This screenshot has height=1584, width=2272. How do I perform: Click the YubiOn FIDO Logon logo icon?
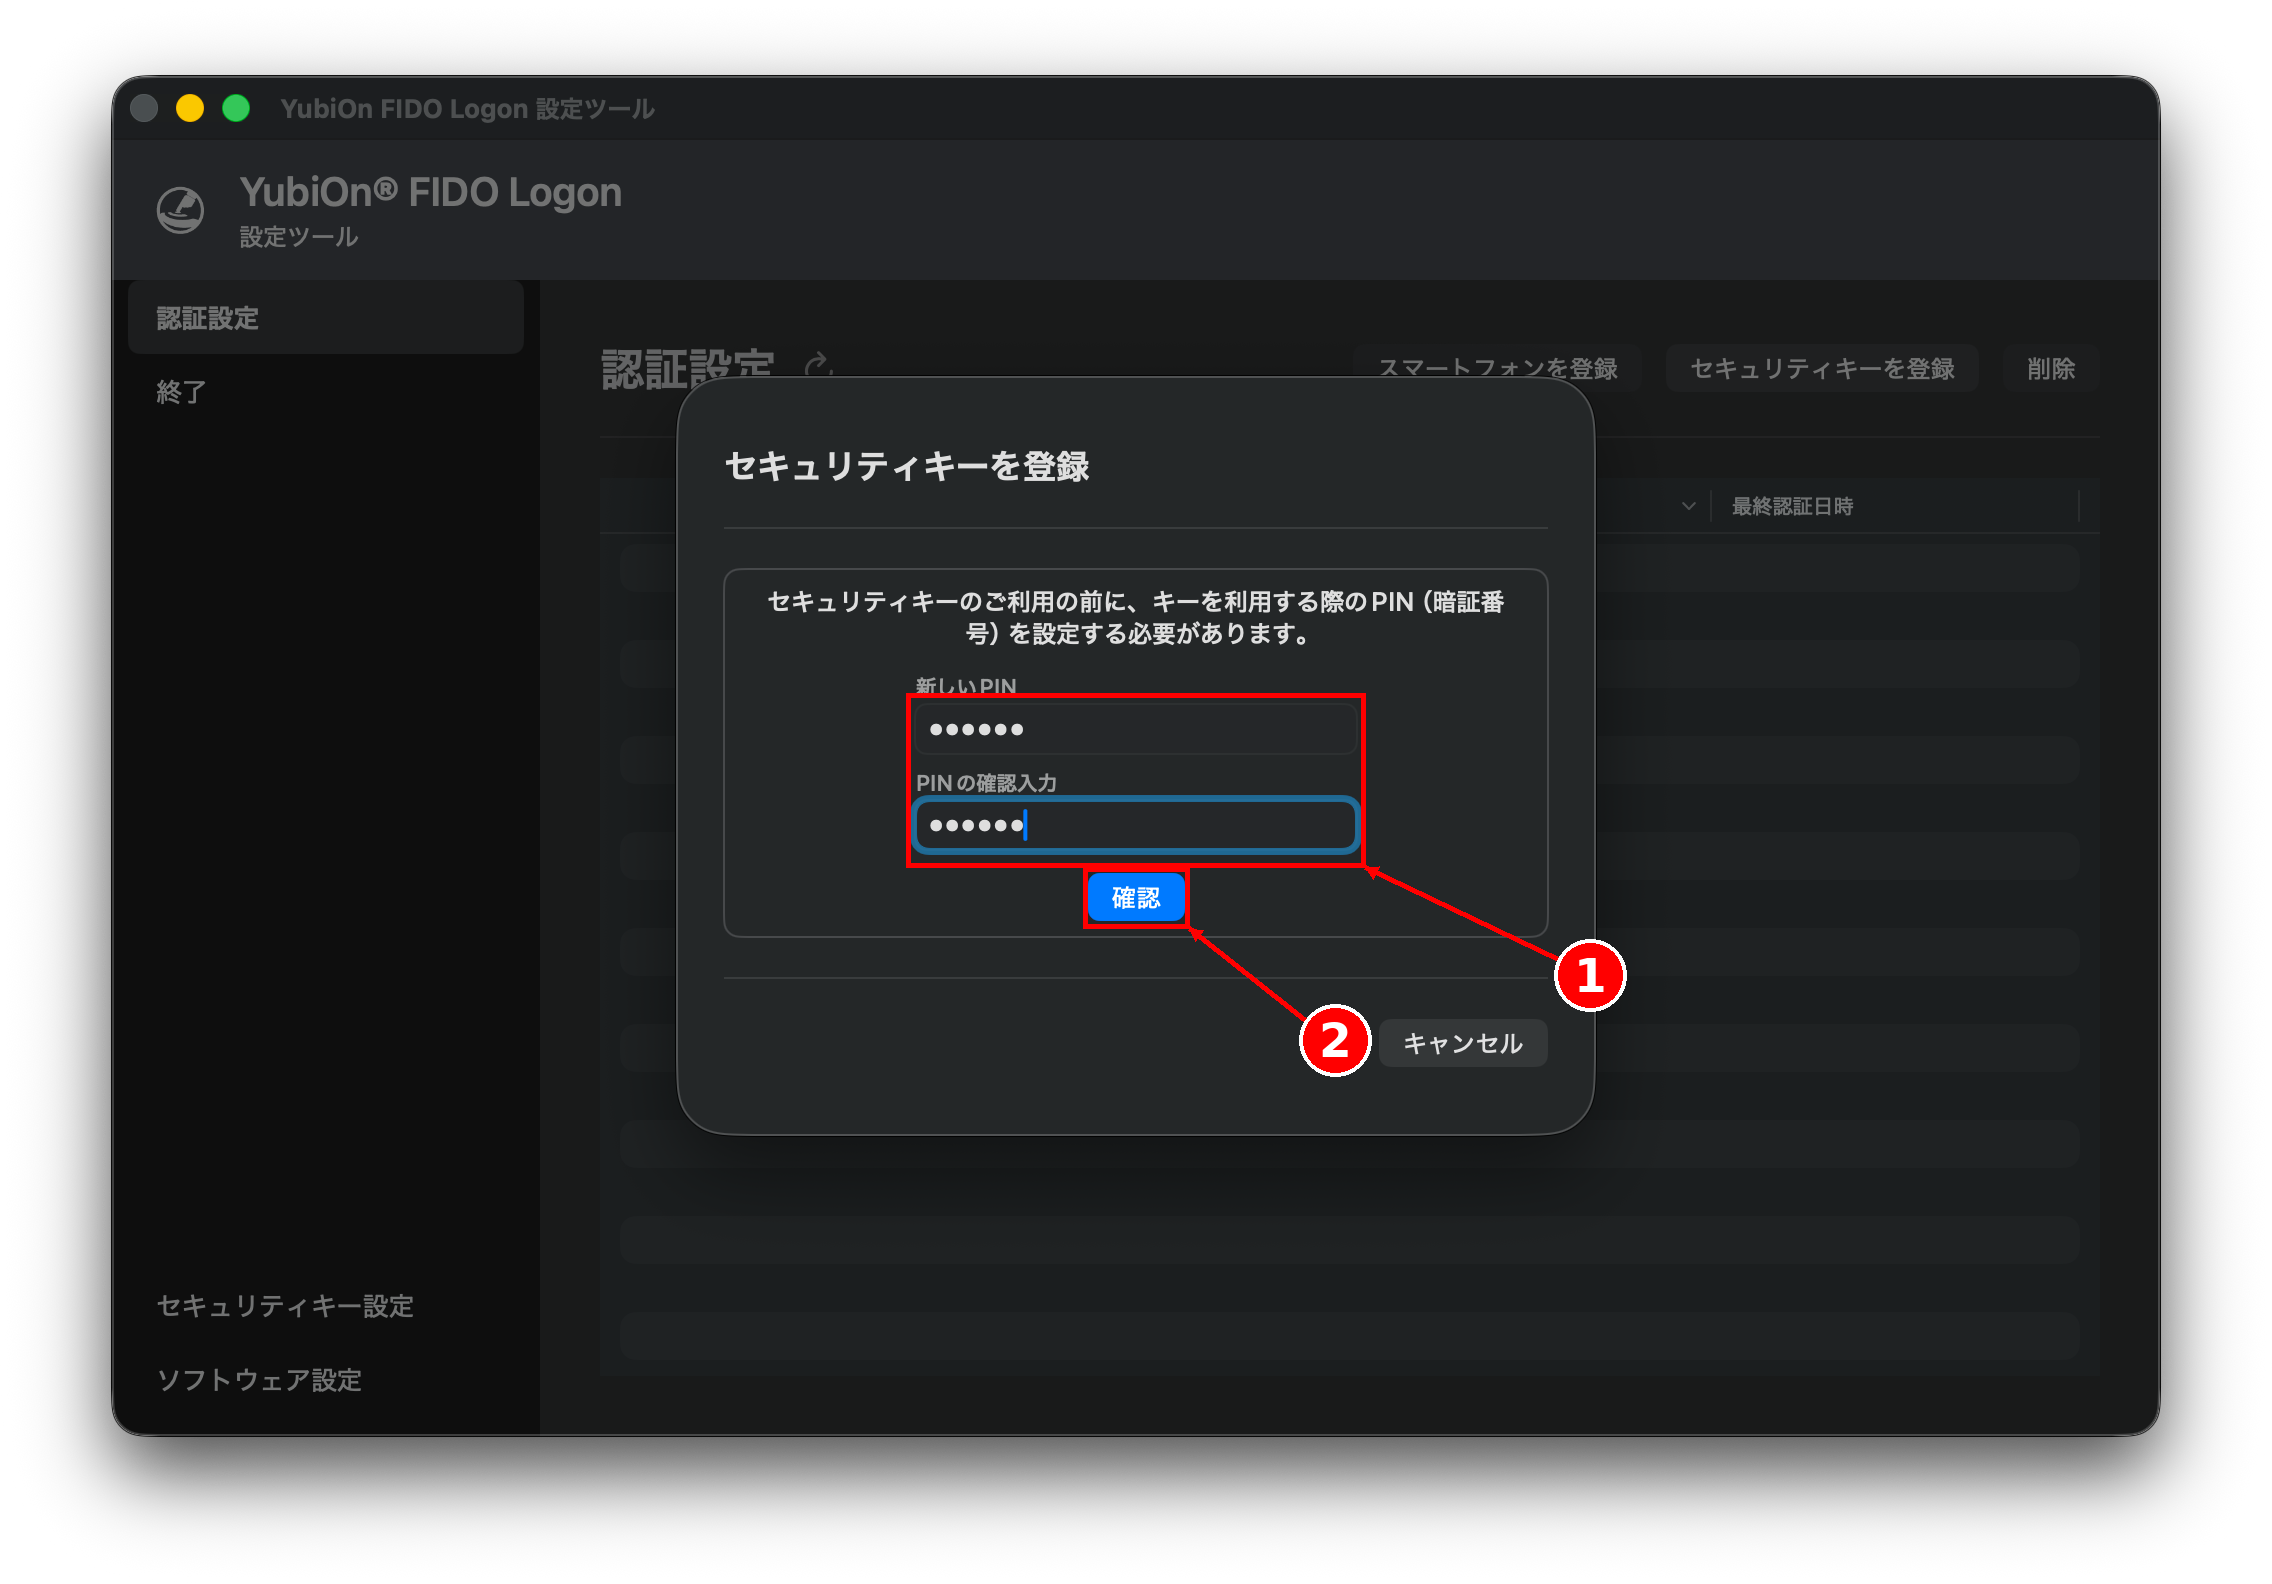181,210
